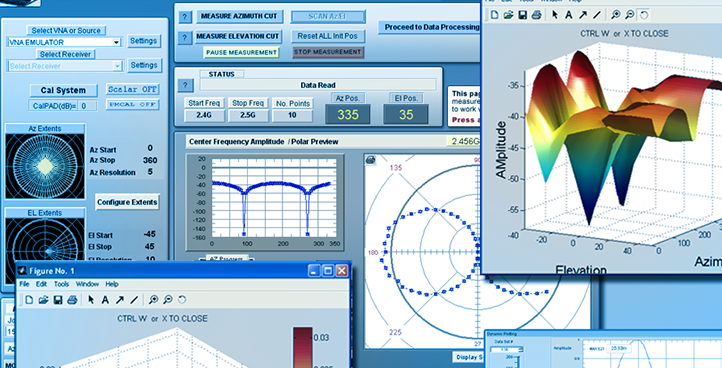The height and width of the screenshot is (368, 722).
Task: Select Insert Arrow tool in 3D surface plot window
Action: pos(583,15)
